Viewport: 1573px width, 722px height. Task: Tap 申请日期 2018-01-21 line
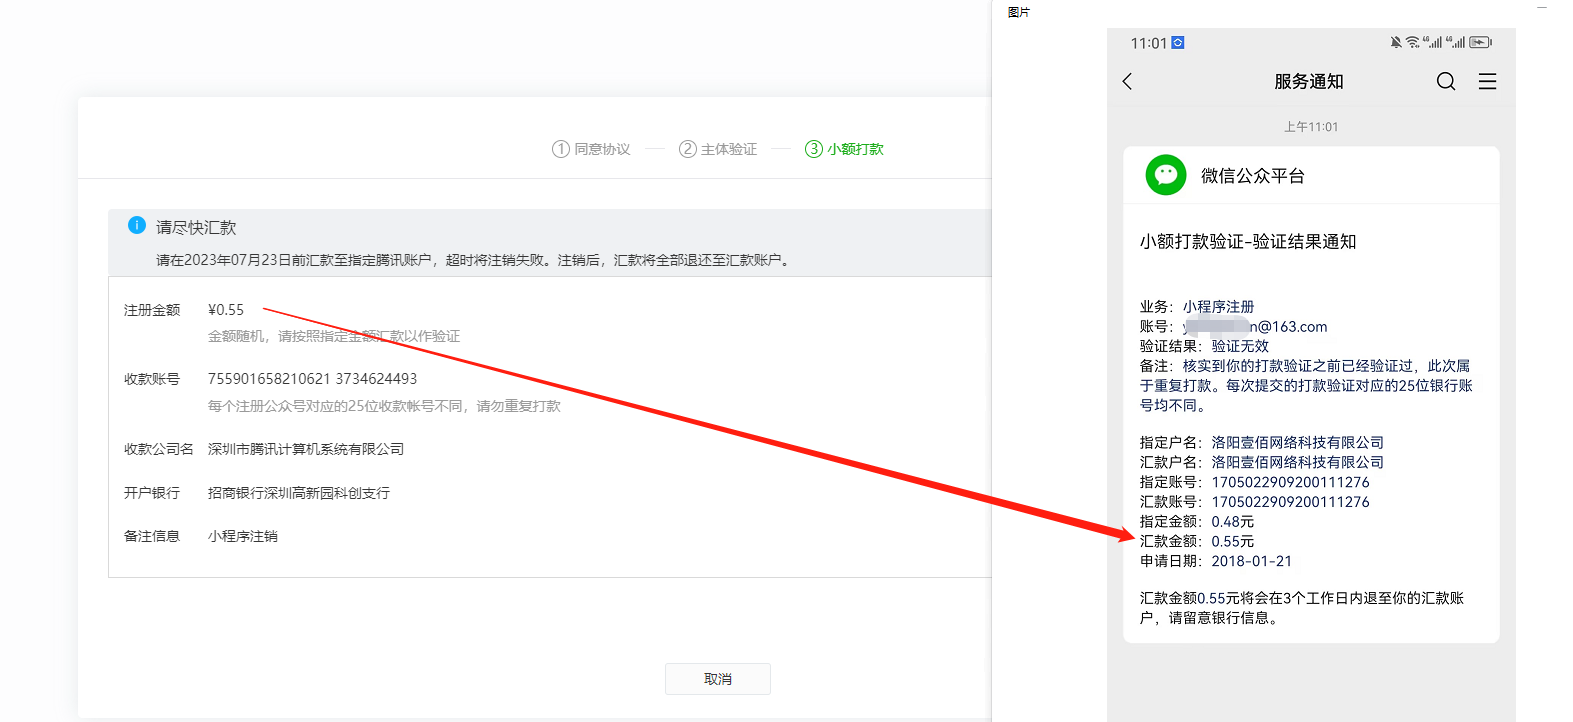point(1216,561)
